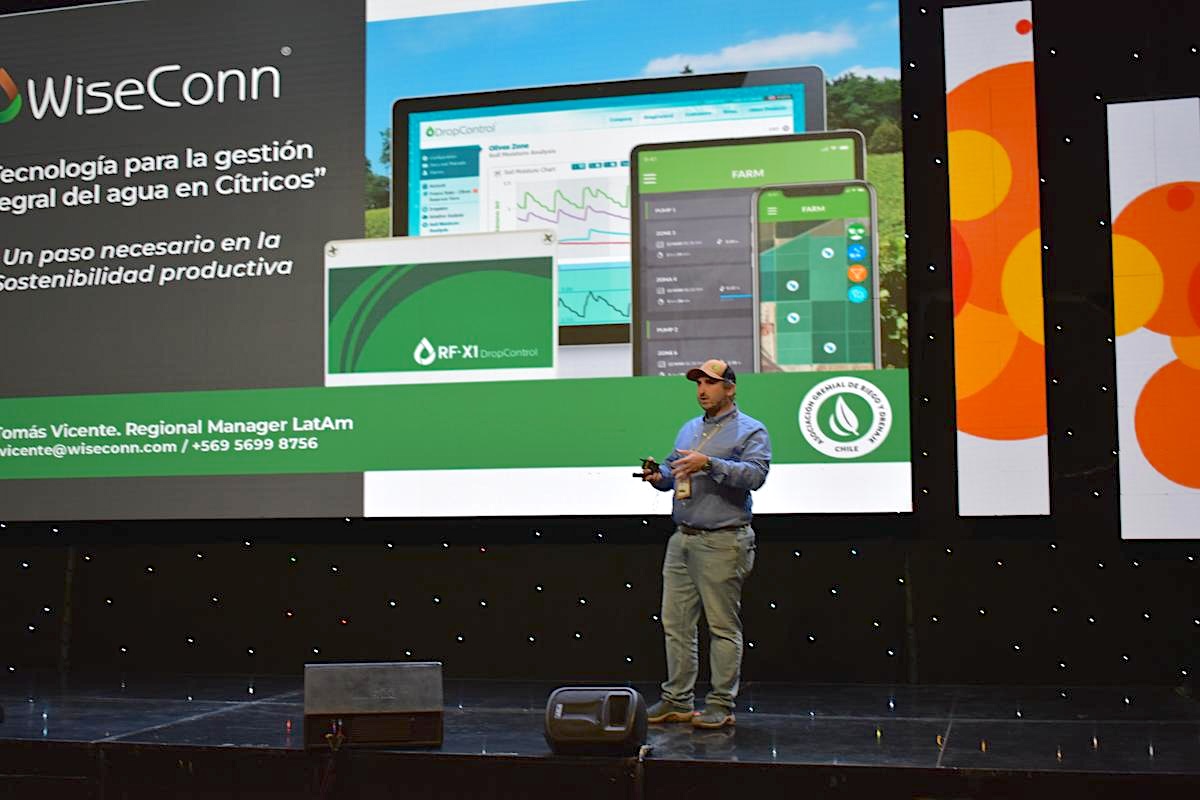Viewport: 1200px width, 800px height.
Task: Tap the blue round icon on the phone map
Action: [x=856, y=252]
